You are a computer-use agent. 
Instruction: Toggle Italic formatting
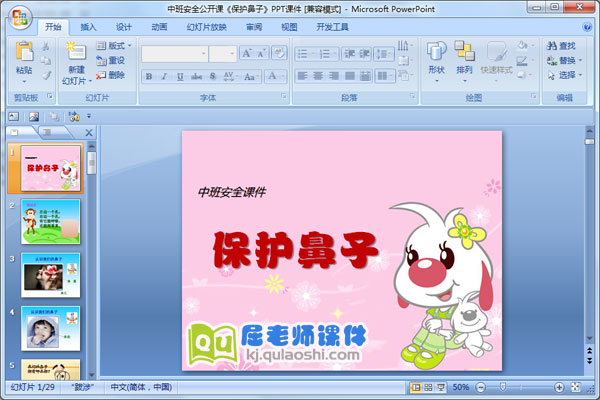tap(164, 77)
